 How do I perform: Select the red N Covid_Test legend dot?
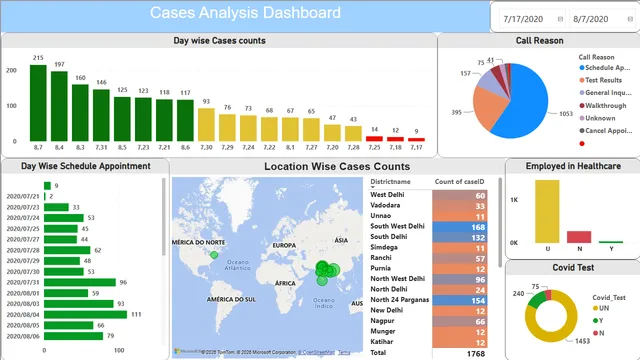click(596, 333)
